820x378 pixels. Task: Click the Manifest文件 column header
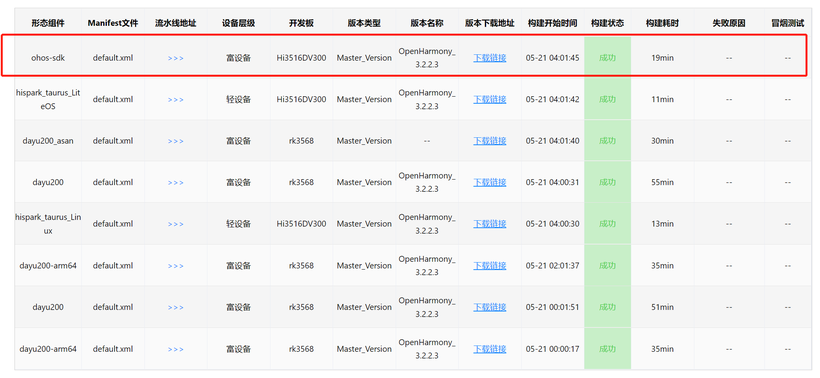(113, 24)
